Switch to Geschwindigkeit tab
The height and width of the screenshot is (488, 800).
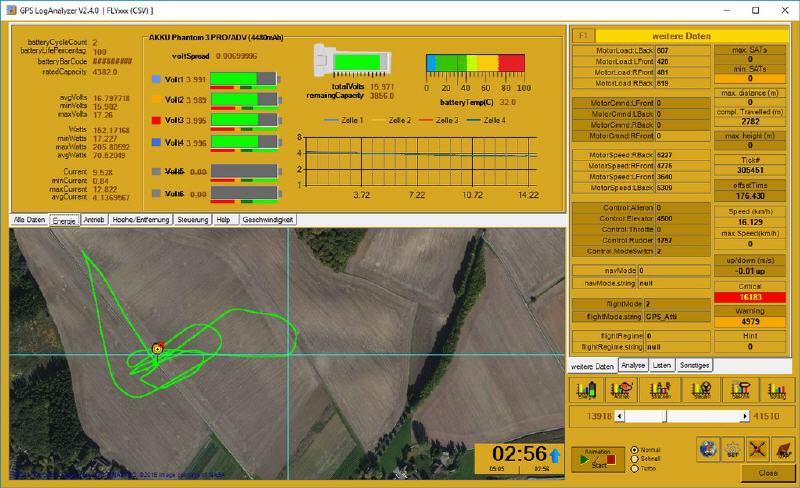267,219
